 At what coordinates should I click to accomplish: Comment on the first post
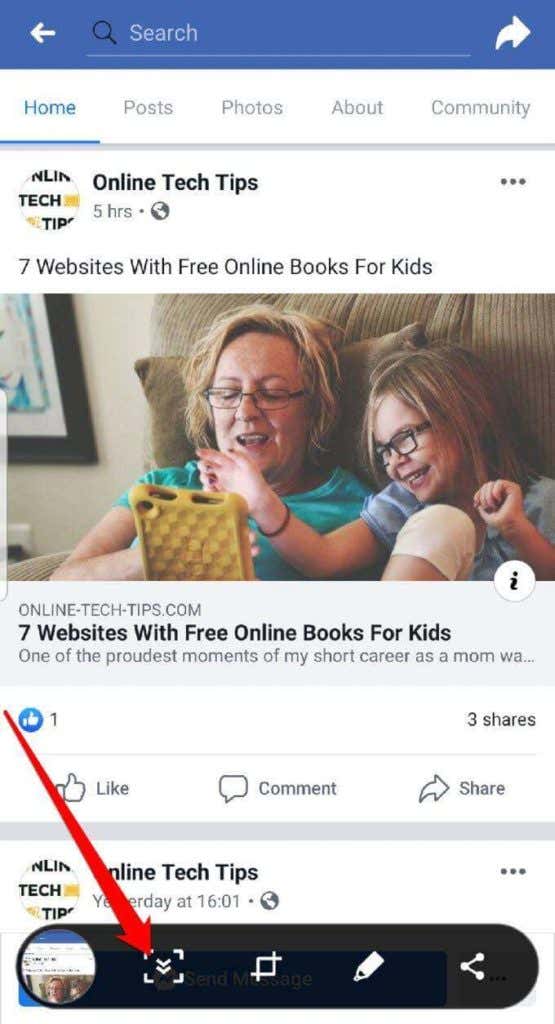(x=278, y=788)
